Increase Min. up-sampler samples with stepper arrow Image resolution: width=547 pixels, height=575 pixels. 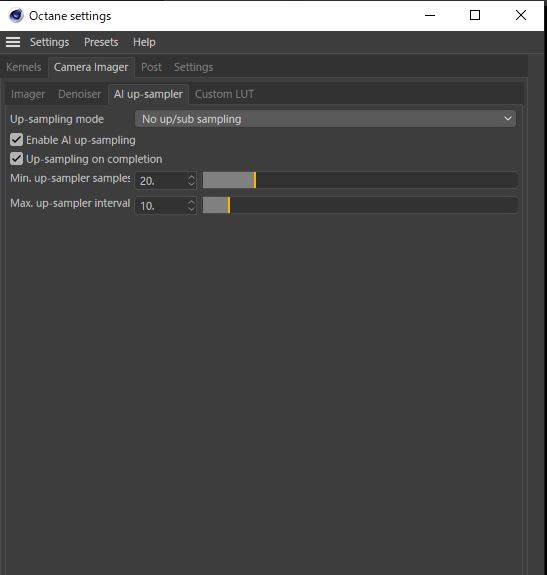(x=191, y=177)
